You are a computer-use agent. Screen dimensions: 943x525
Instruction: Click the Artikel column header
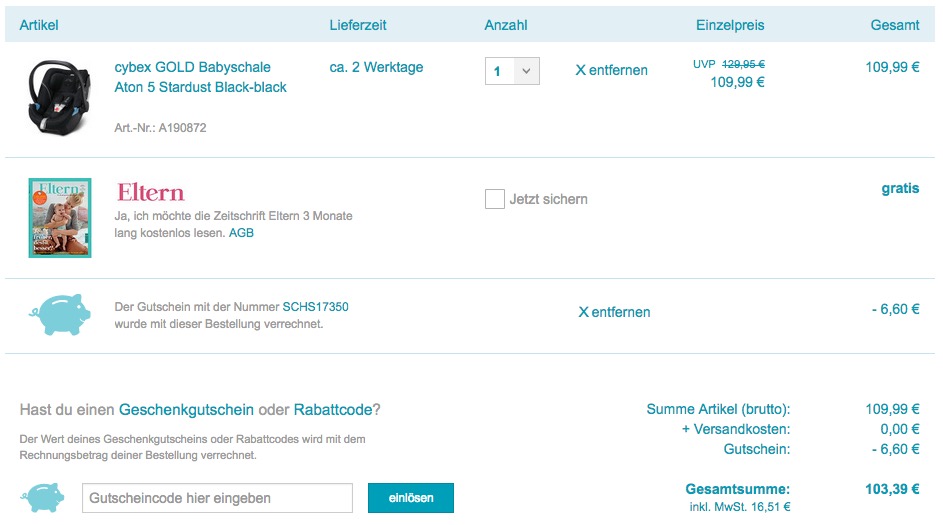point(39,25)
